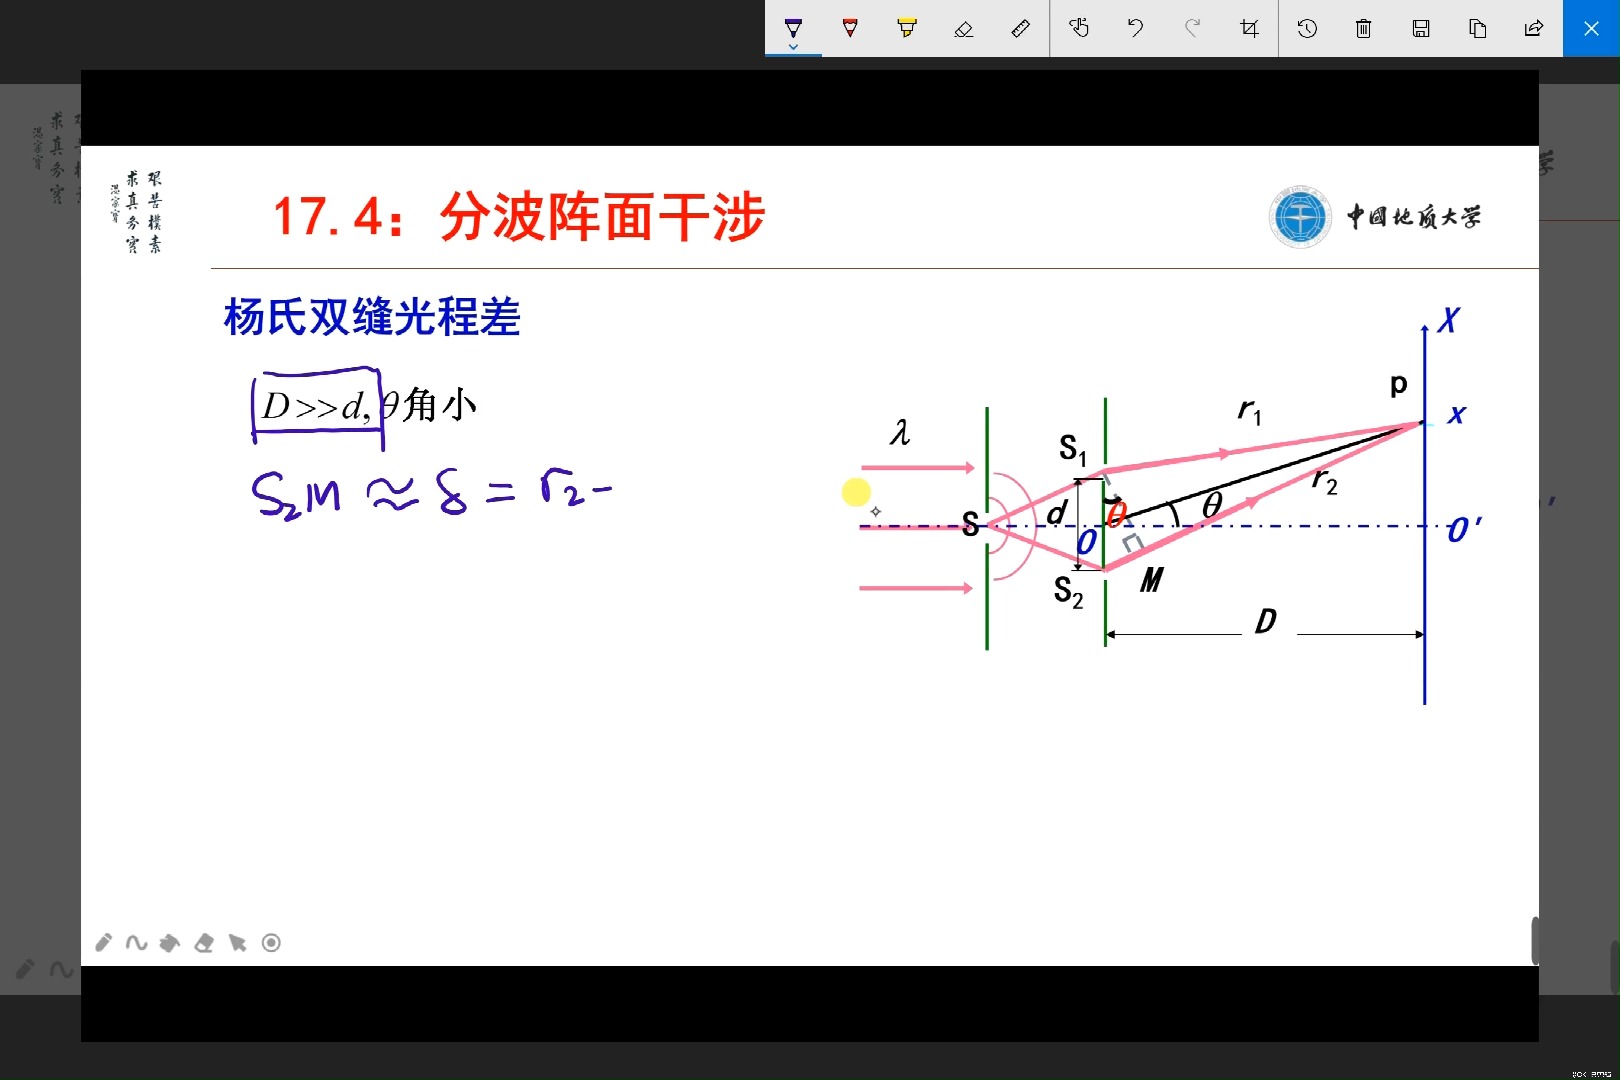
Task: Save the sketch with floppy icon
Action: point(1421,28)
